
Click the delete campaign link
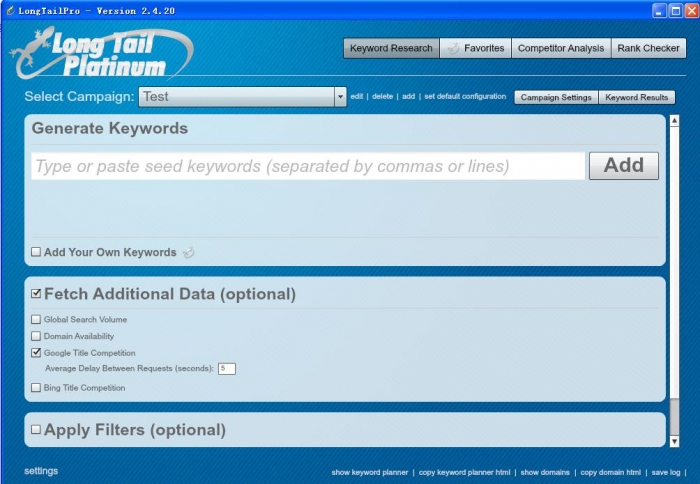click(383, 96)
